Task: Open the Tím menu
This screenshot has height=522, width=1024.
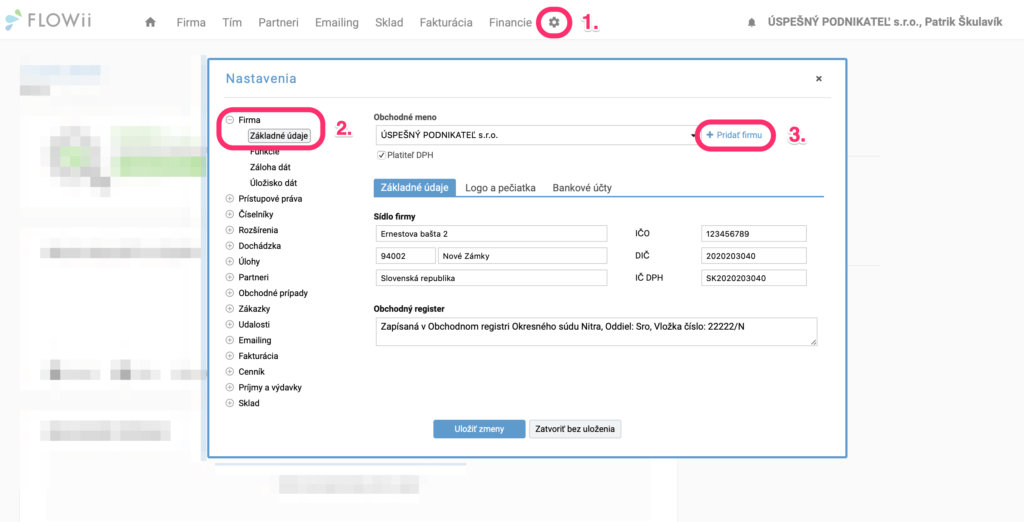Action: [x=232, y=22]
